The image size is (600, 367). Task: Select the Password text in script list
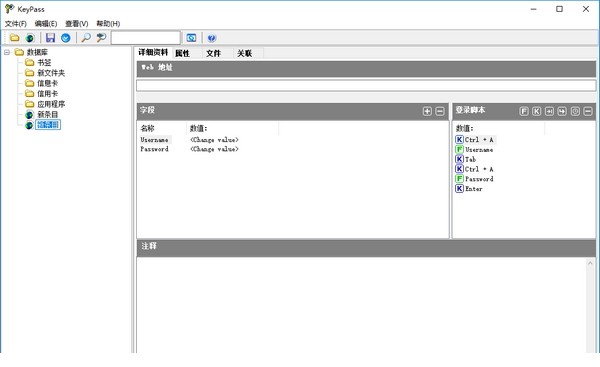point(479,179)
